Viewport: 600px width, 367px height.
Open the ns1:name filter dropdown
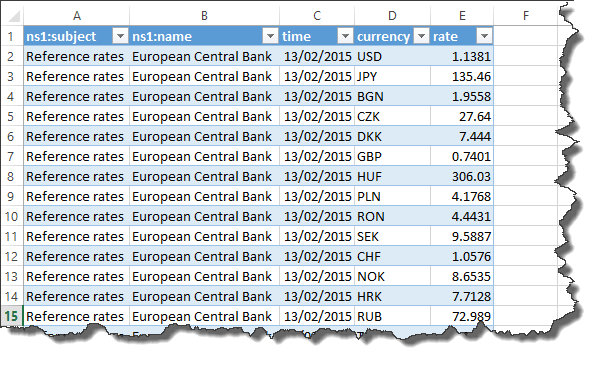point(270,36)
